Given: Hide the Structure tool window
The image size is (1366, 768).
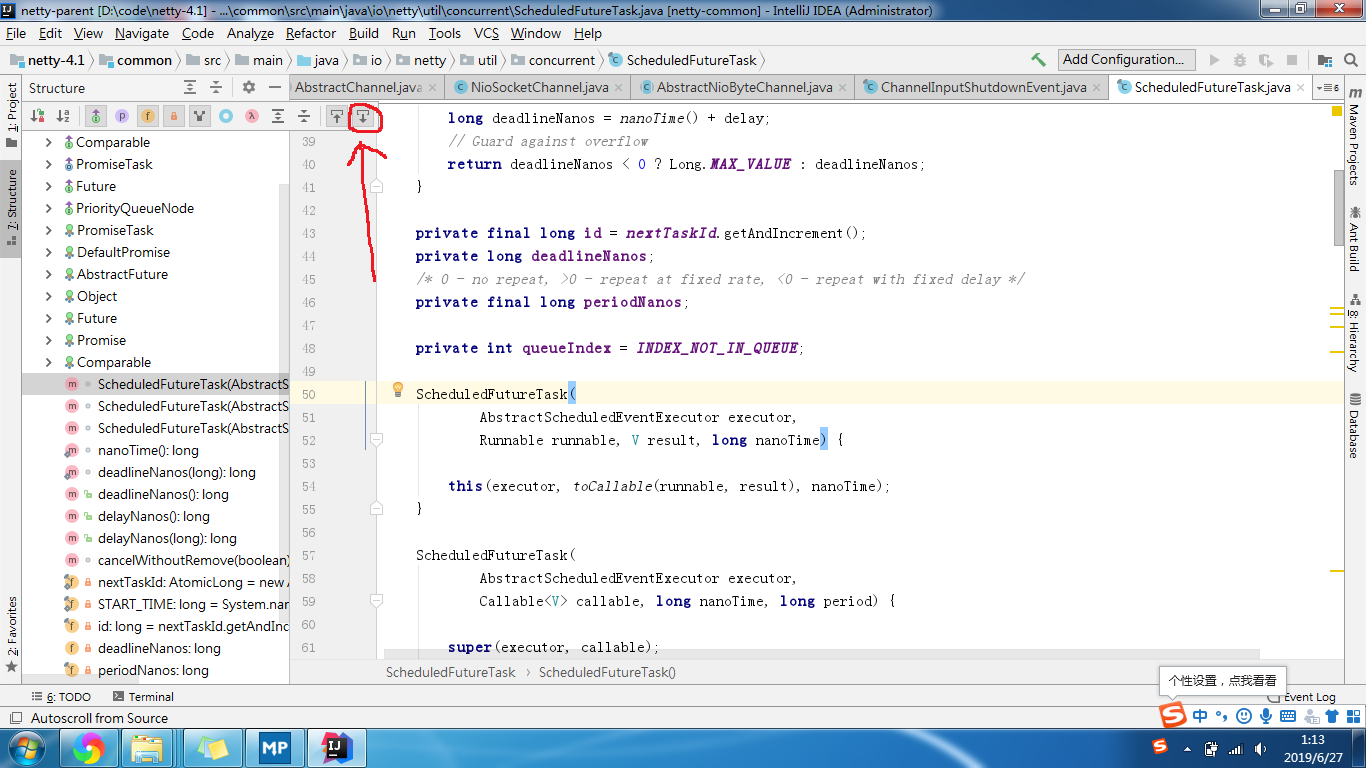Looking at the screenshot, I should pos(274,88).
